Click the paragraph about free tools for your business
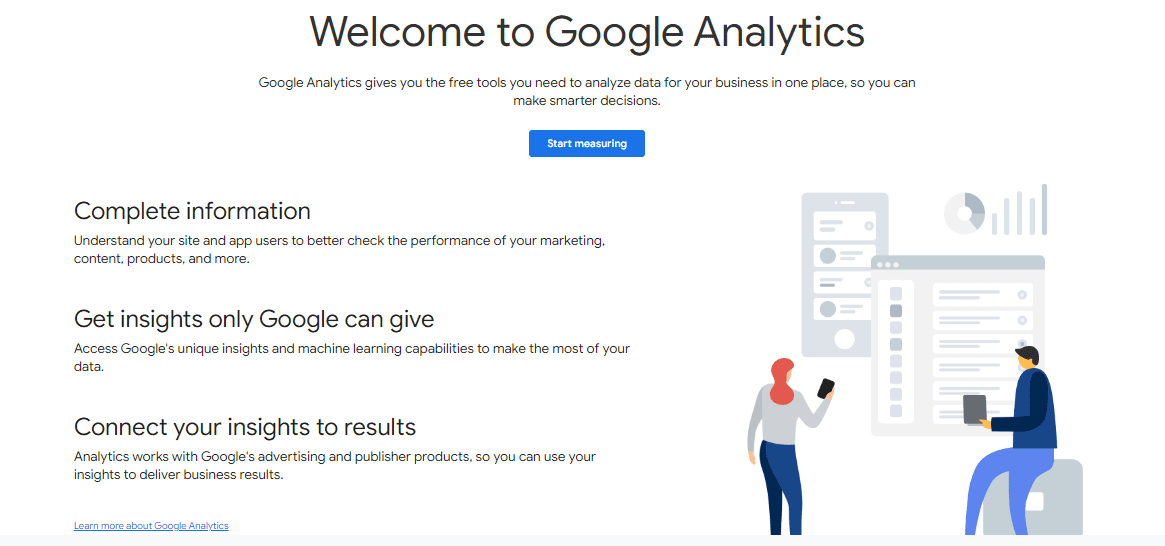Image resolution: width=1165 pixels, height=546 pixels. pyautogui.click(x=587, y=92)
